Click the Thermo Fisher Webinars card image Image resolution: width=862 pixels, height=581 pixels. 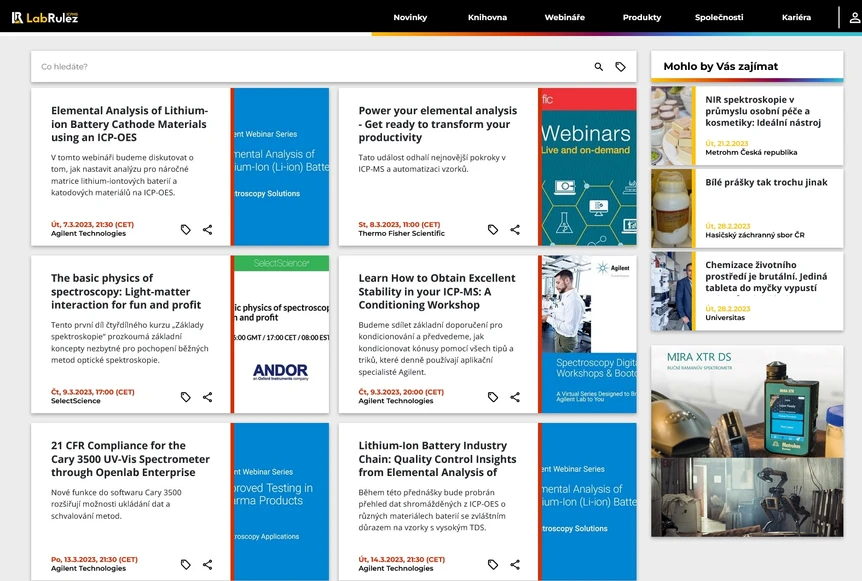588,167
